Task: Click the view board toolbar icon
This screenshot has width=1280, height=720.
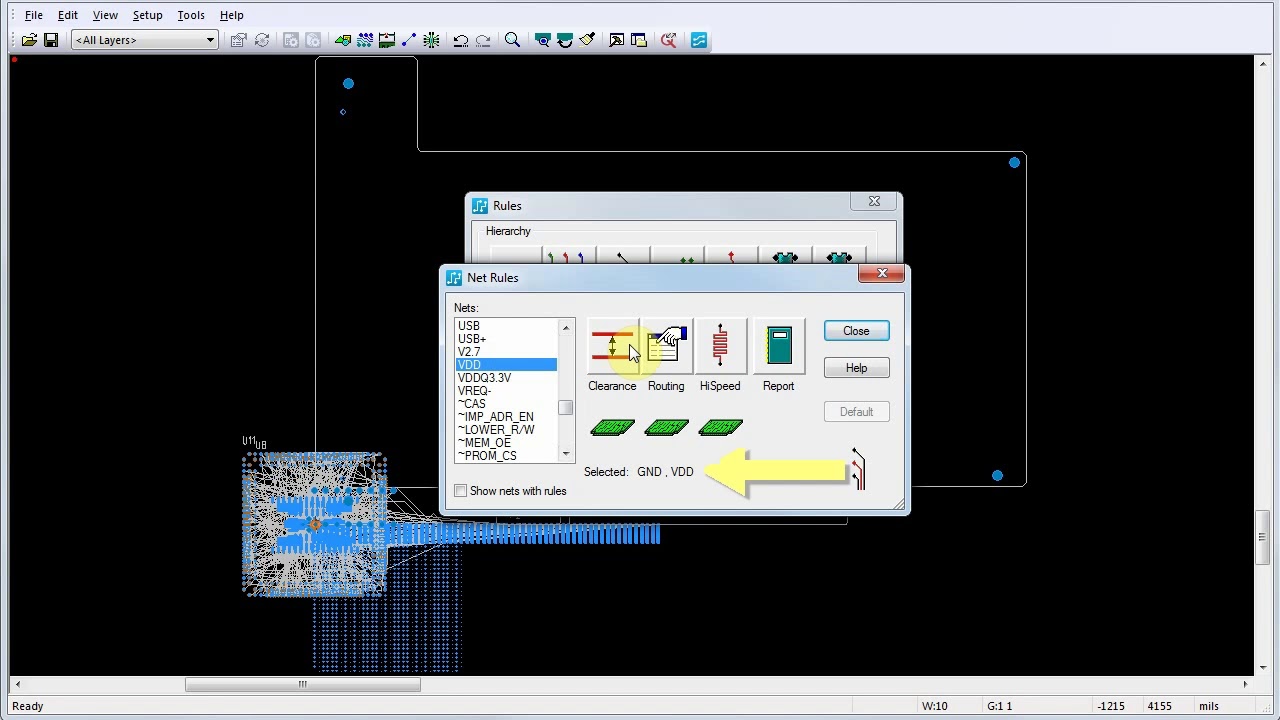Action: coord(543,40)
